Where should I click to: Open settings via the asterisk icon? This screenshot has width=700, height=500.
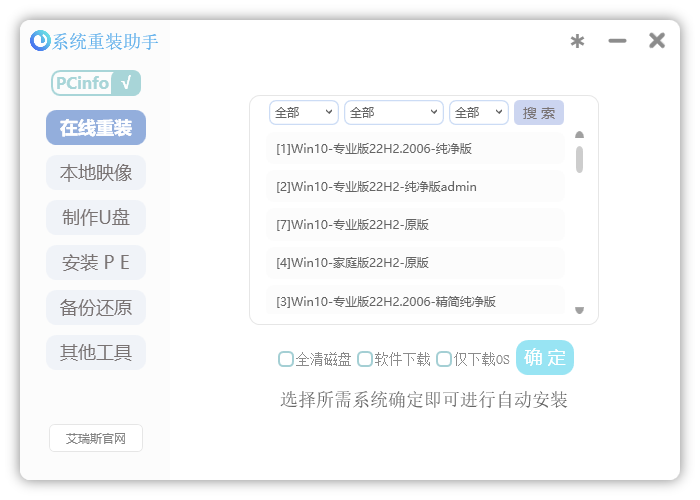[x=577, y=41]
